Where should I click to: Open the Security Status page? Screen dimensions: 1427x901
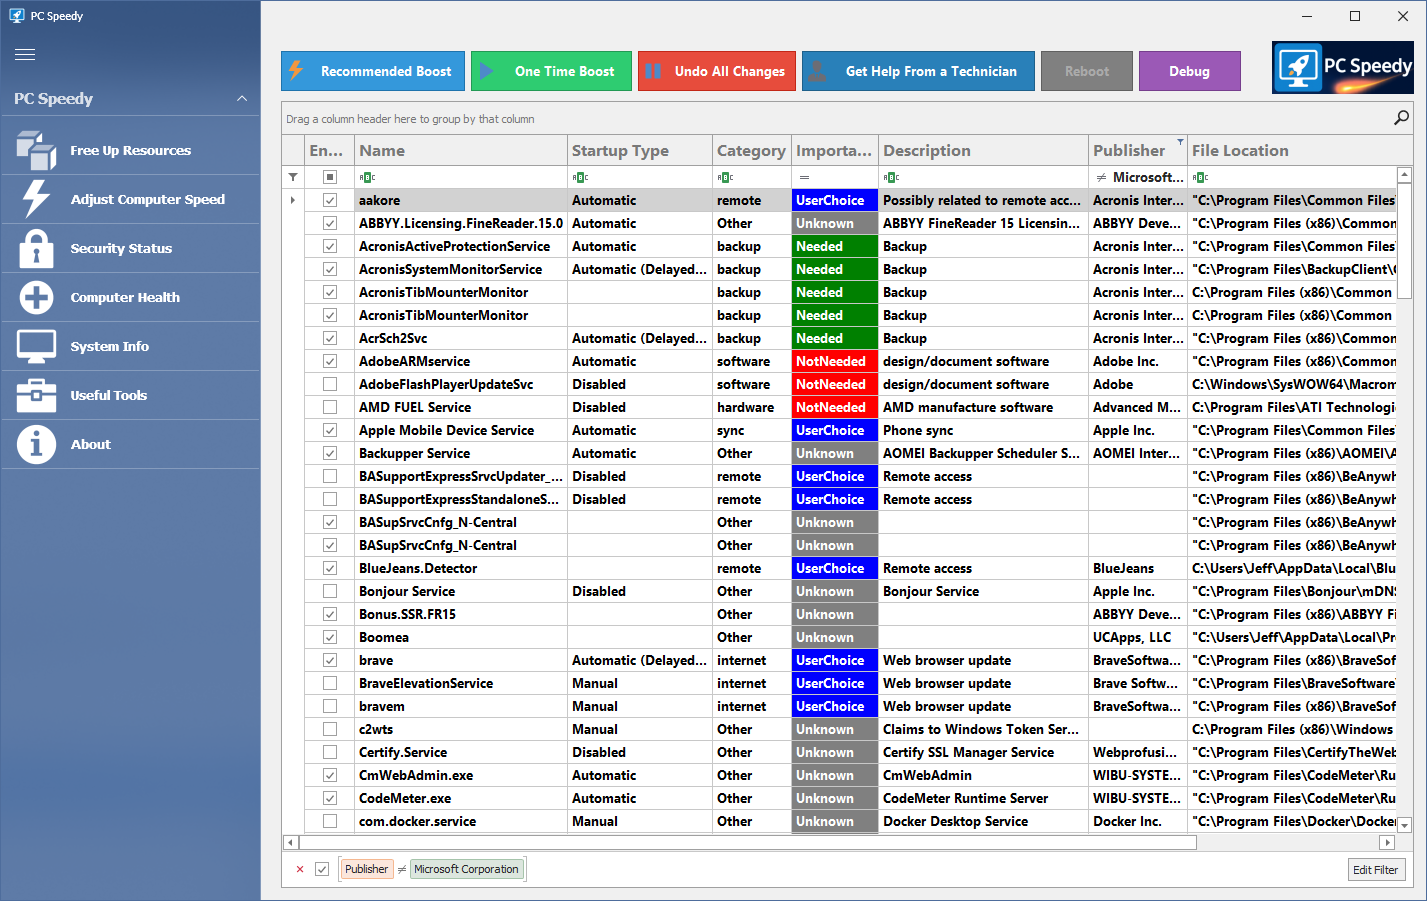(x=130, y=249)
